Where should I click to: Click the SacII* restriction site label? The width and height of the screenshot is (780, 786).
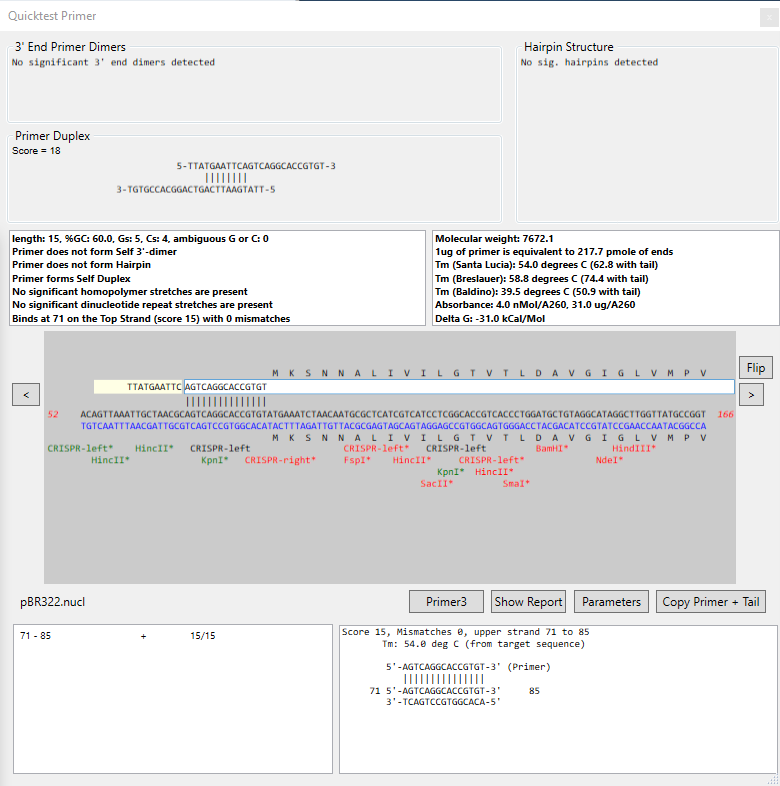pyautogui.click(x=436, y=484)
